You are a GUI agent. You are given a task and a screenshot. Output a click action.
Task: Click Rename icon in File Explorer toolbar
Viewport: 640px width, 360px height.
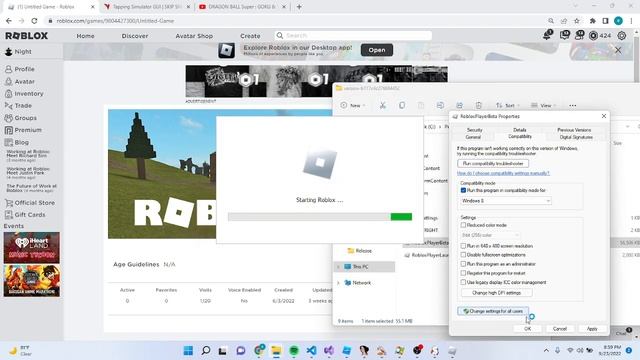pyautogui.click(x=440, y=105)
